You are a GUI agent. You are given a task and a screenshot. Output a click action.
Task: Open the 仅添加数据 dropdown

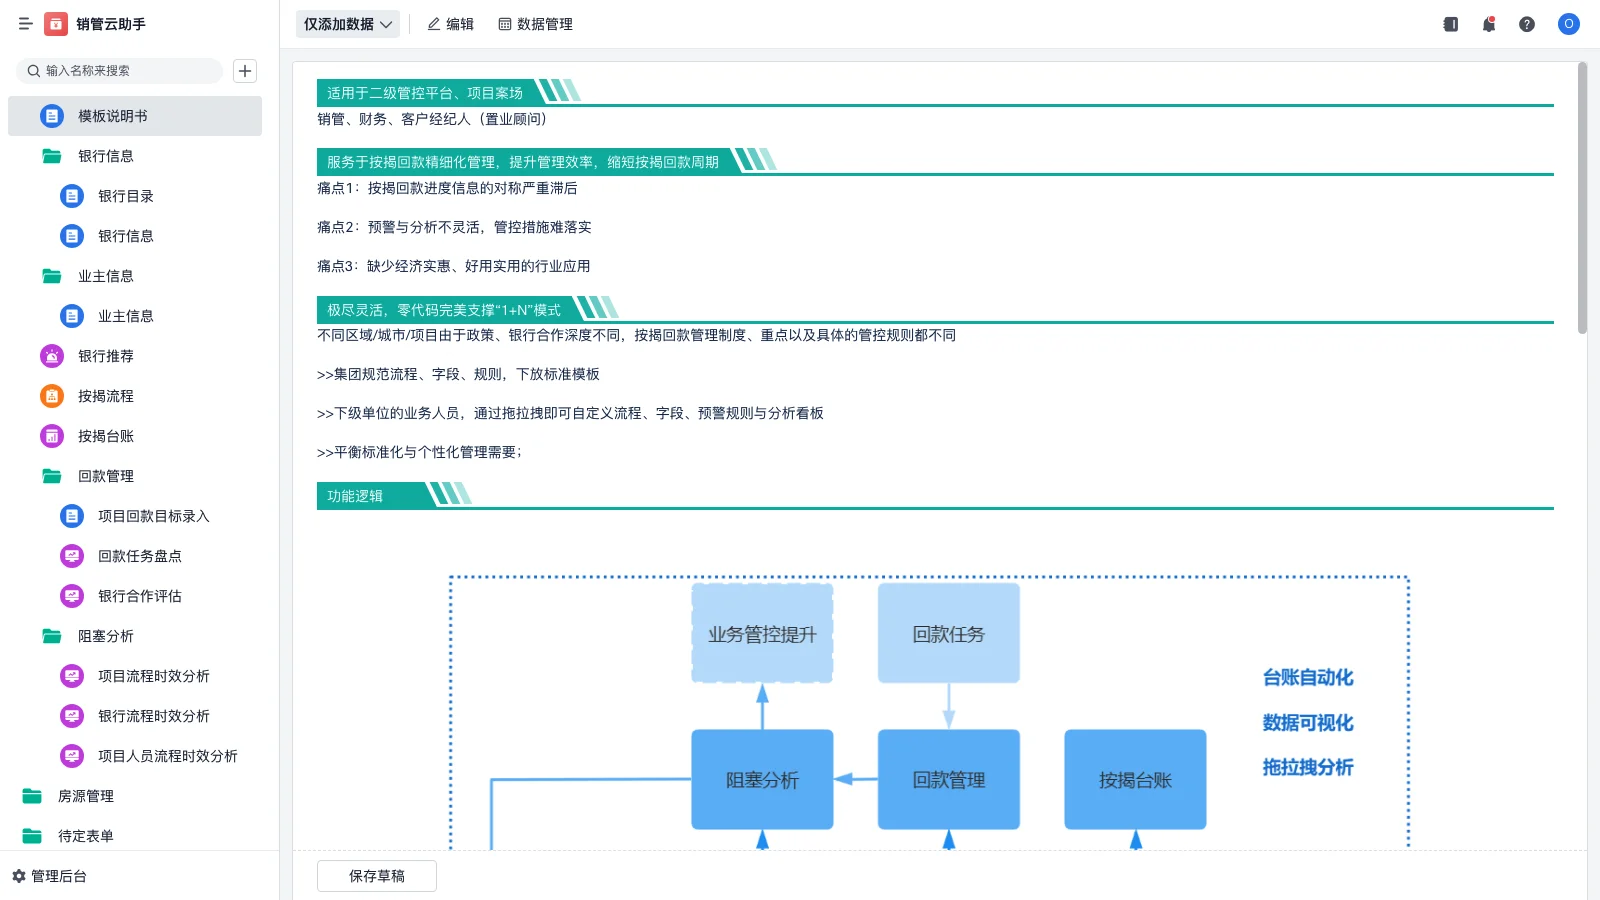tap(345, 23)
